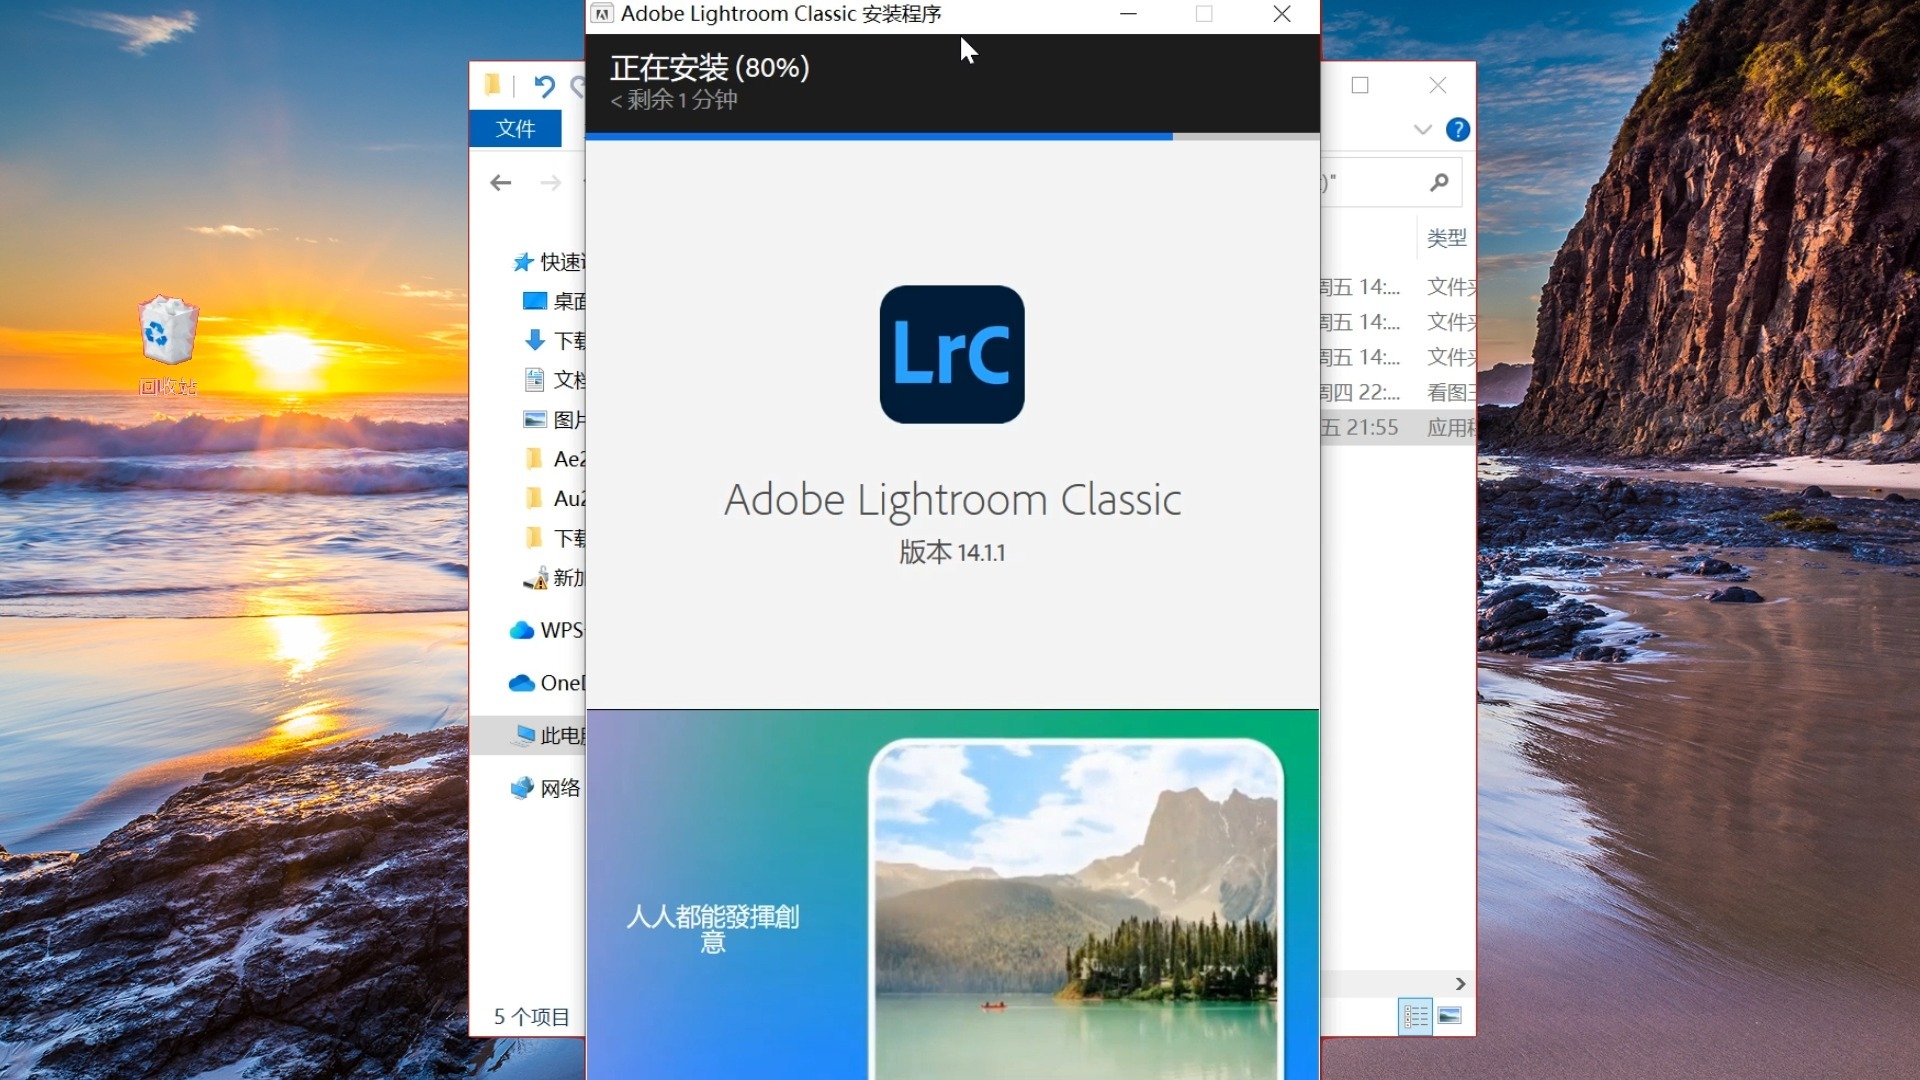Click "正在安装 (80%)" status heading

coord(710,68)
